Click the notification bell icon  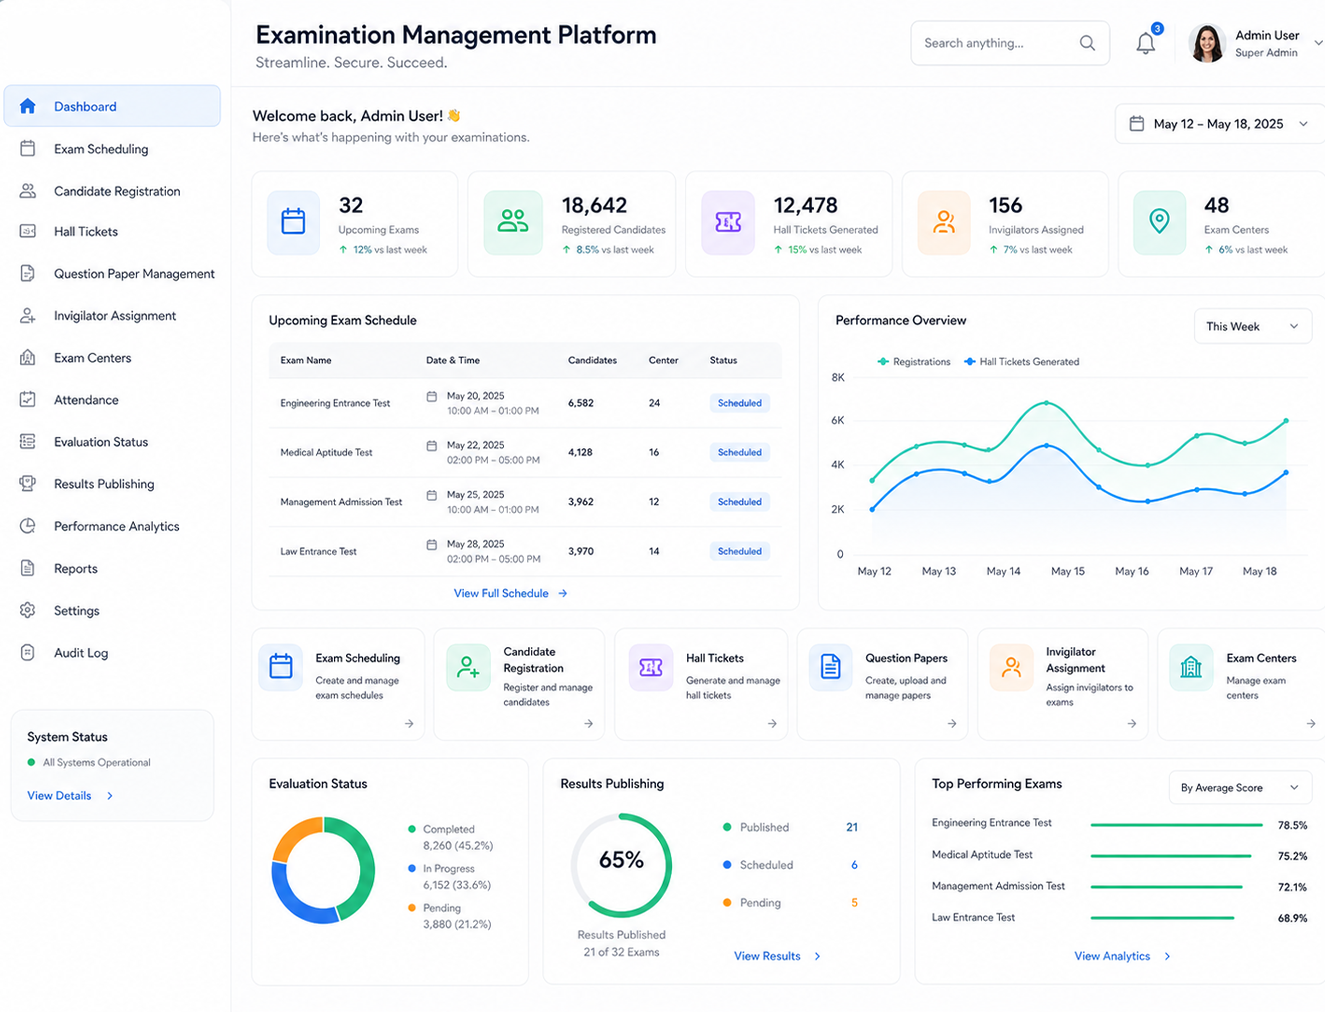[1145, 44]
